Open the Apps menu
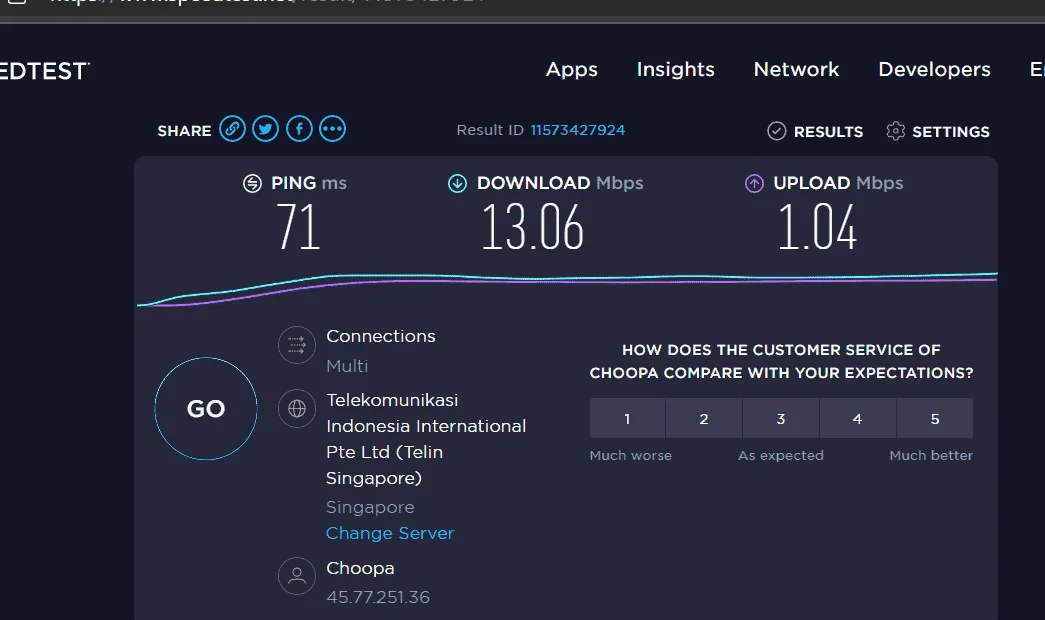 (572, 70)
